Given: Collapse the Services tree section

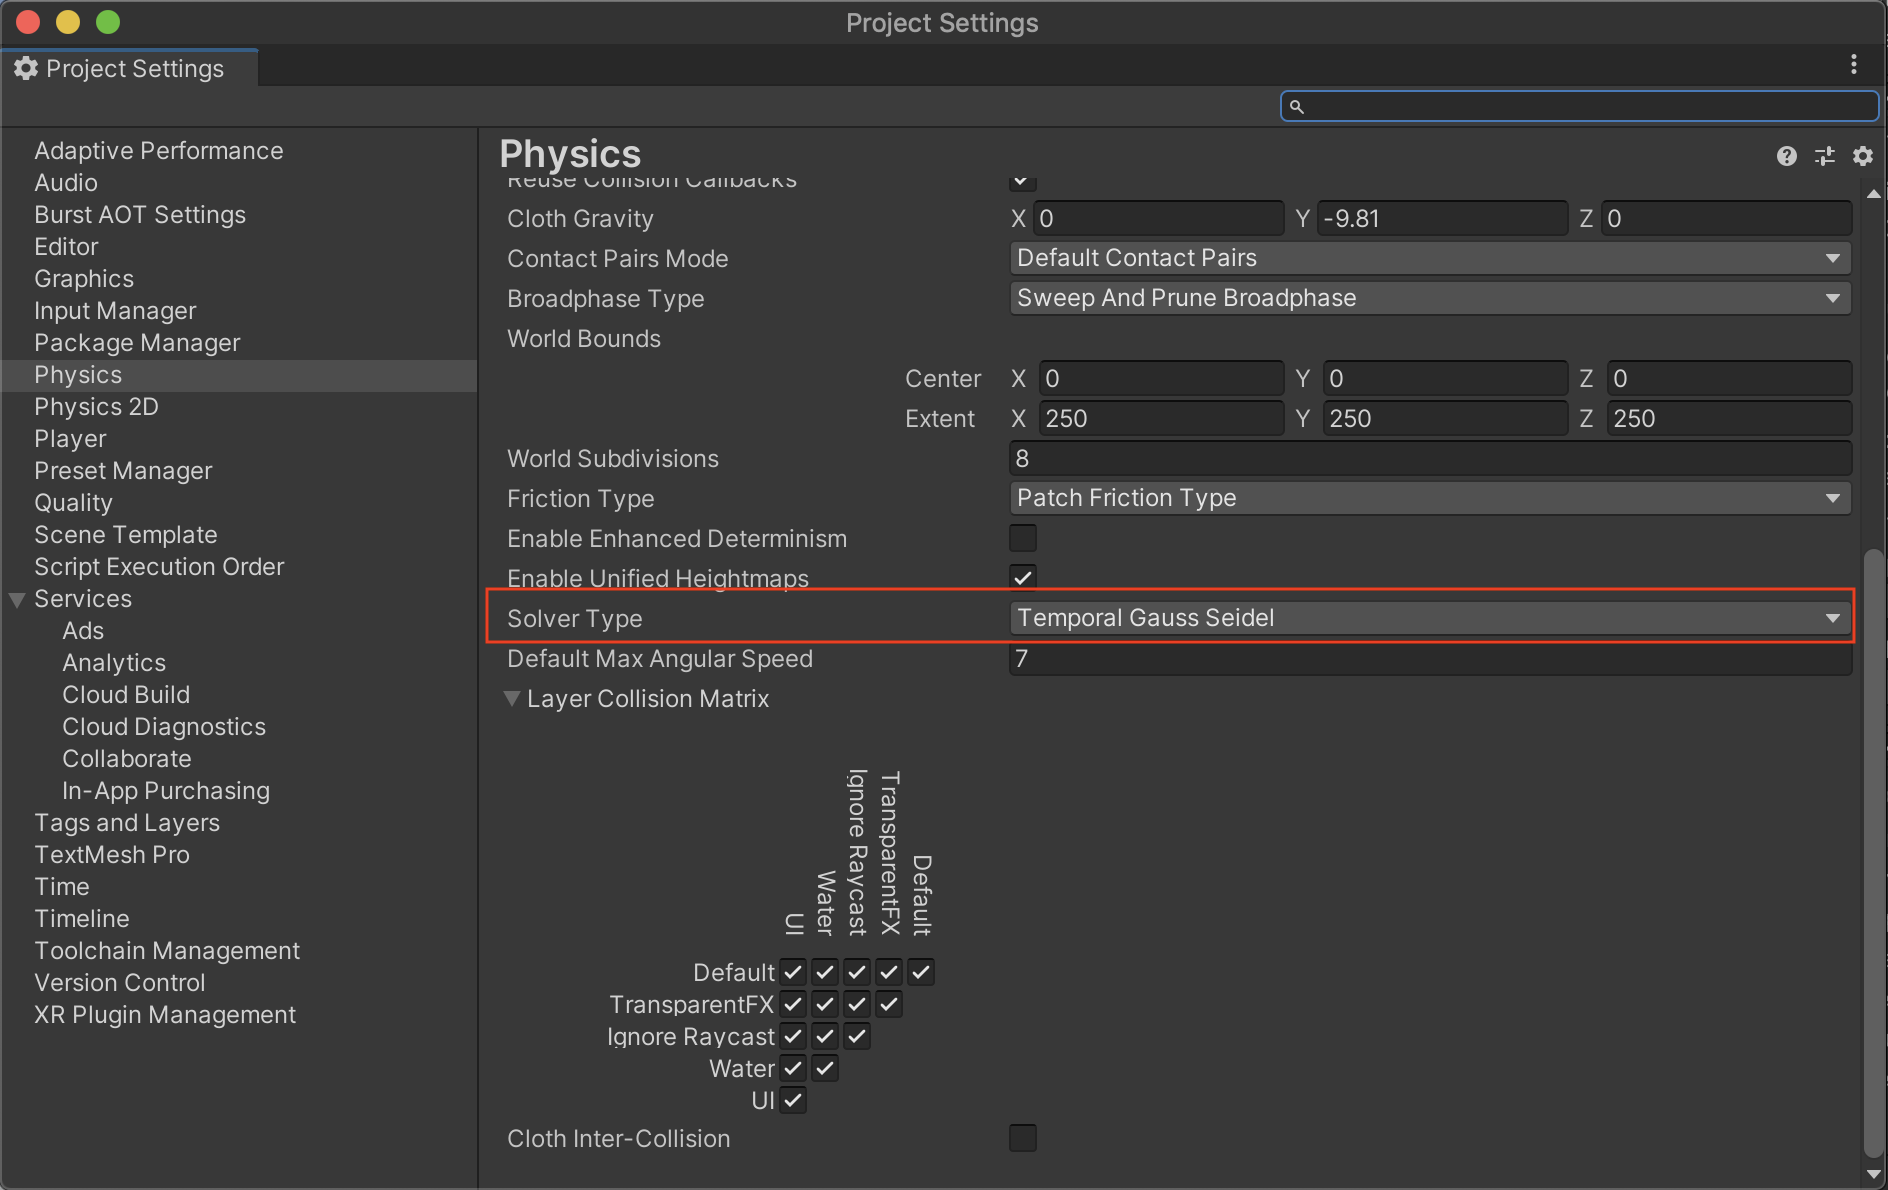Looking at the screenshot, I should point(17,599).
